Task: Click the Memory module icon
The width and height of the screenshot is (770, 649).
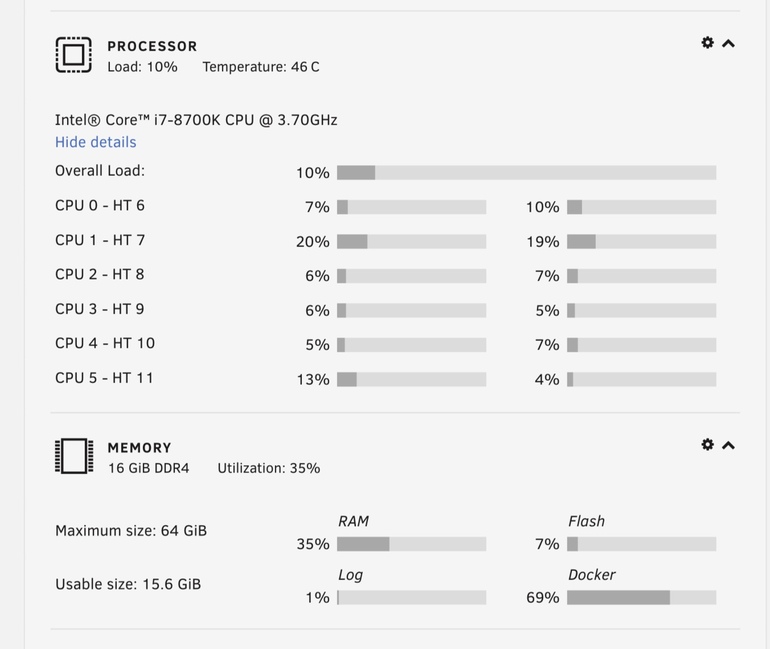Action: [73, 456]
